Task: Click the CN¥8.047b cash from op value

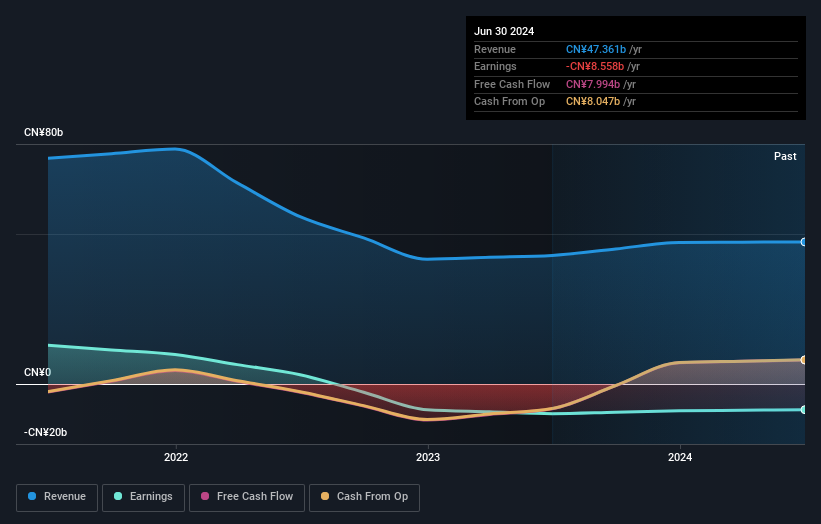Action: pos(593,102)
